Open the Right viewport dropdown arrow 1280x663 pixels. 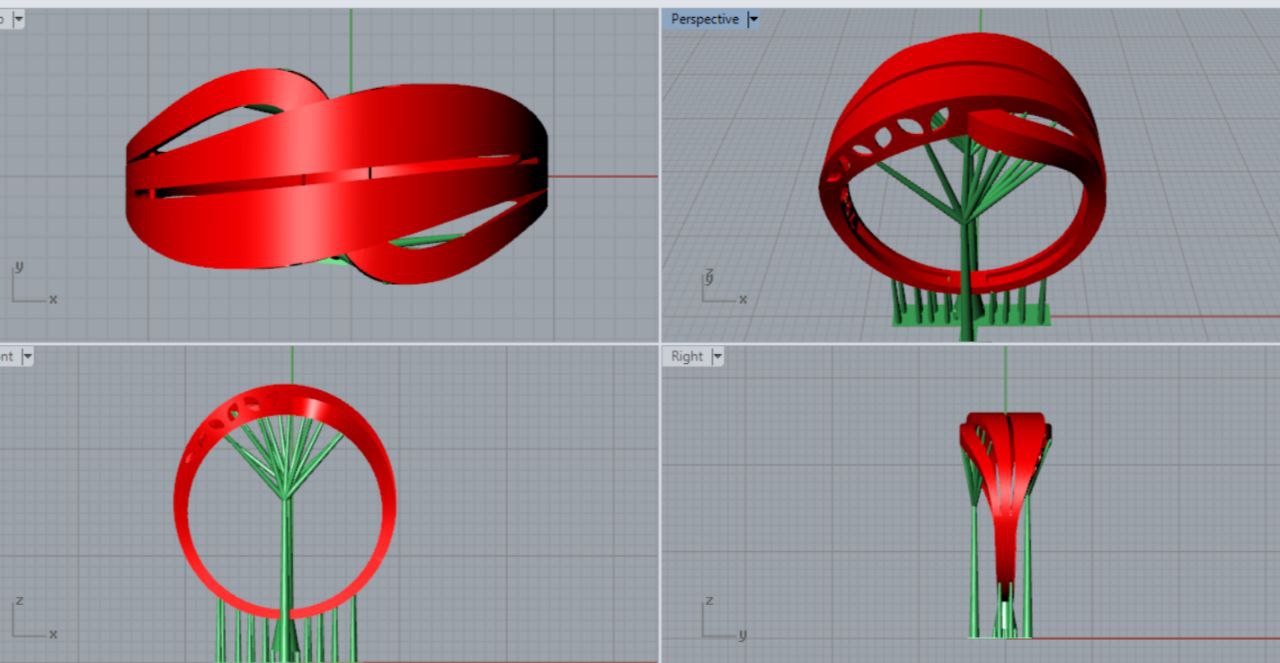click(x=717, y=356)
